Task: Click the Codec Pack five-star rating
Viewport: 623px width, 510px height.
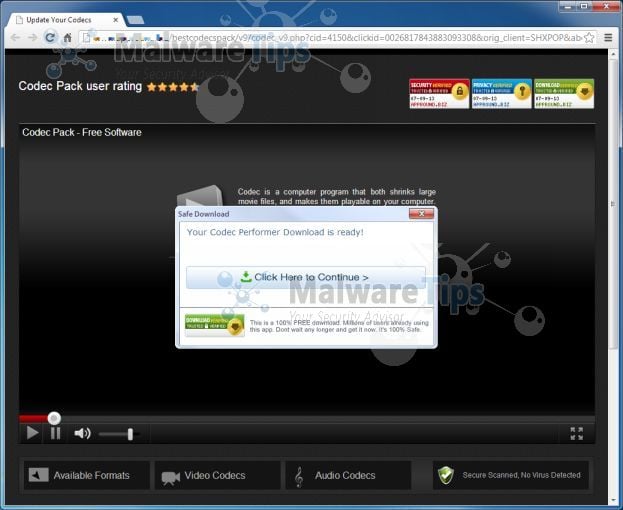Action: (173, 87)
